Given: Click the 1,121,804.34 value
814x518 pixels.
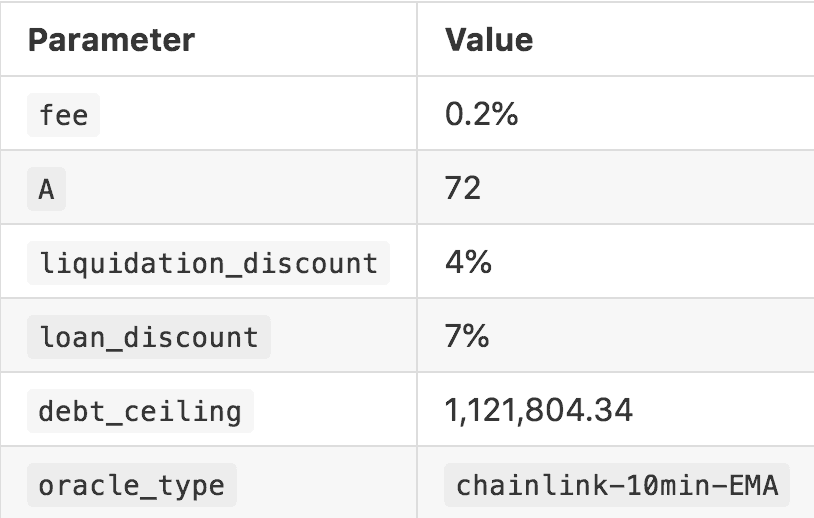Looking at the screenshot, I should coord(539,411).
